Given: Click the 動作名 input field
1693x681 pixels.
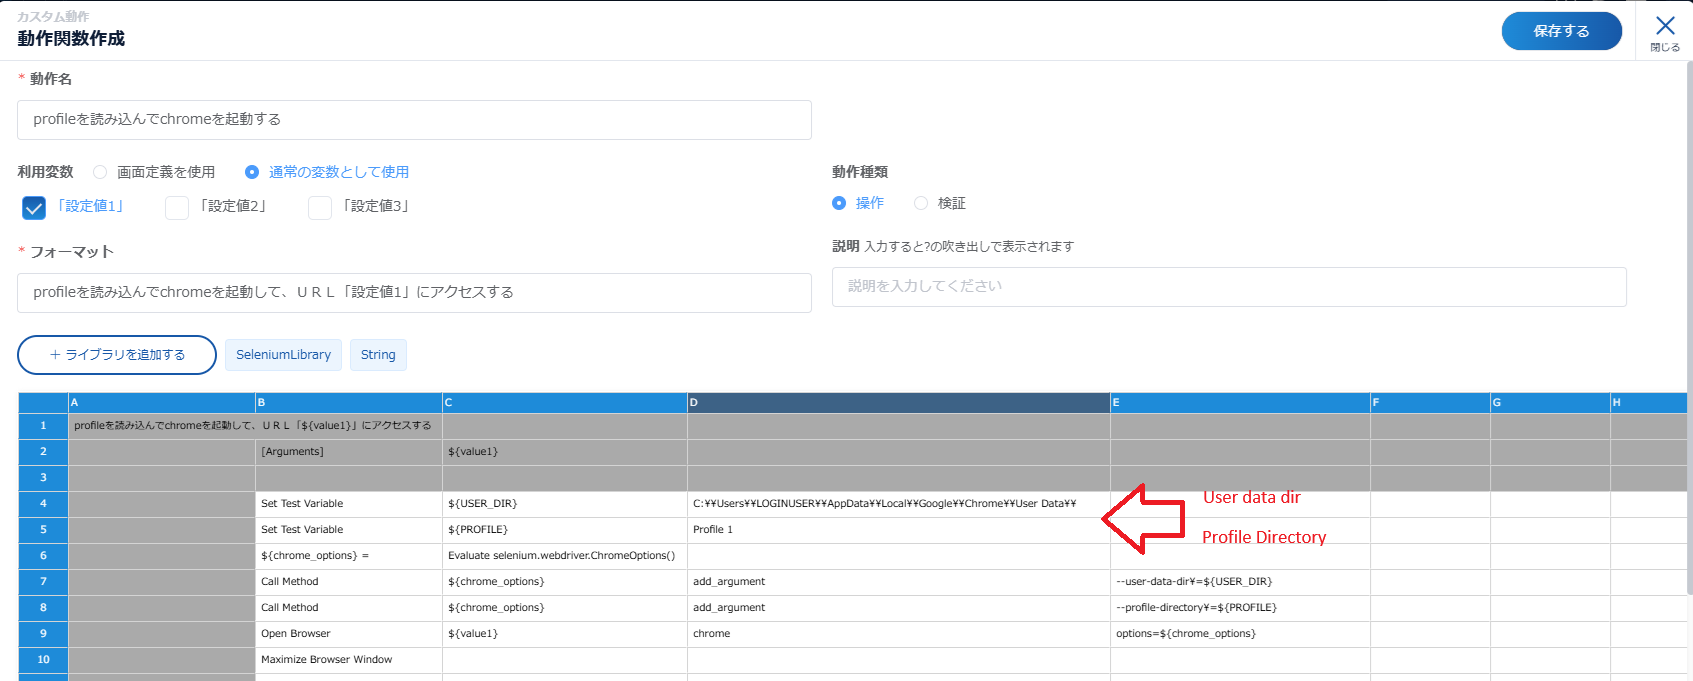Looking at the screenshot, I should (414, 119).
